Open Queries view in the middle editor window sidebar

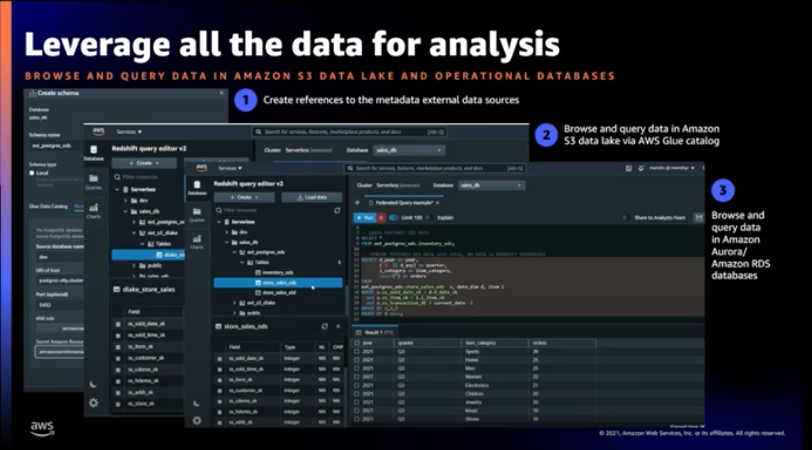point(94,182)
